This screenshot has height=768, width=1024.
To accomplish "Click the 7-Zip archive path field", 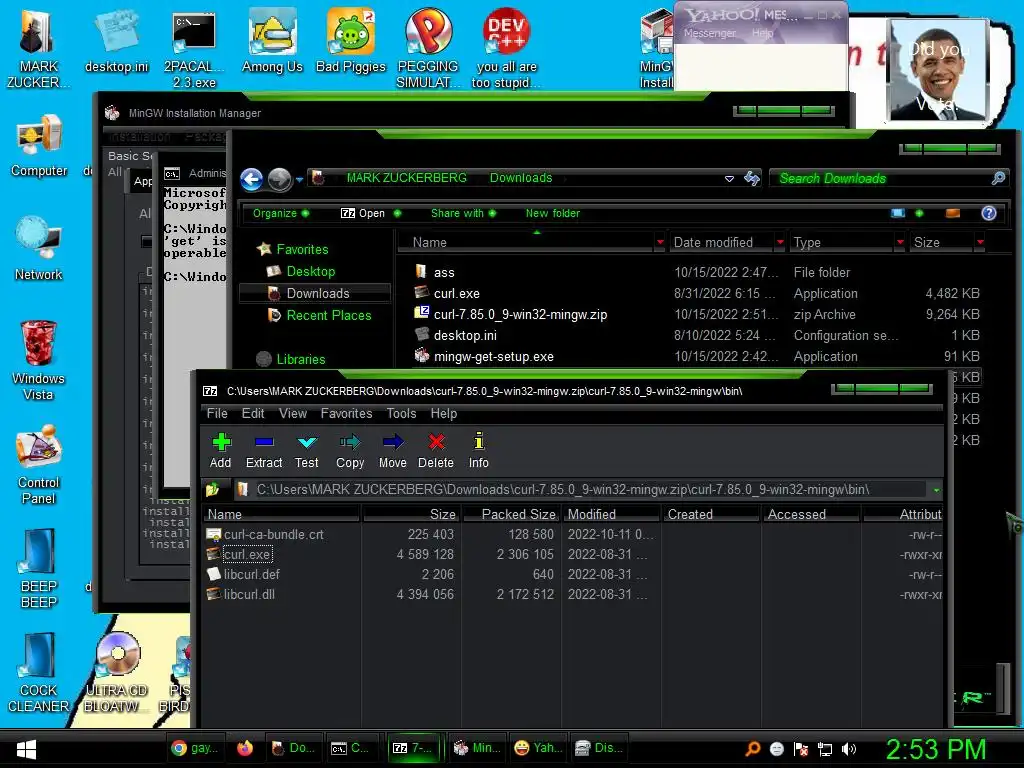I will [x=580, y=489].
